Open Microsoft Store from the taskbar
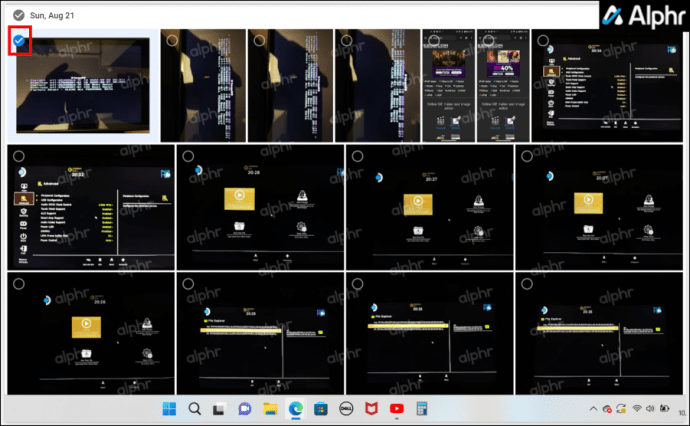 321,409
